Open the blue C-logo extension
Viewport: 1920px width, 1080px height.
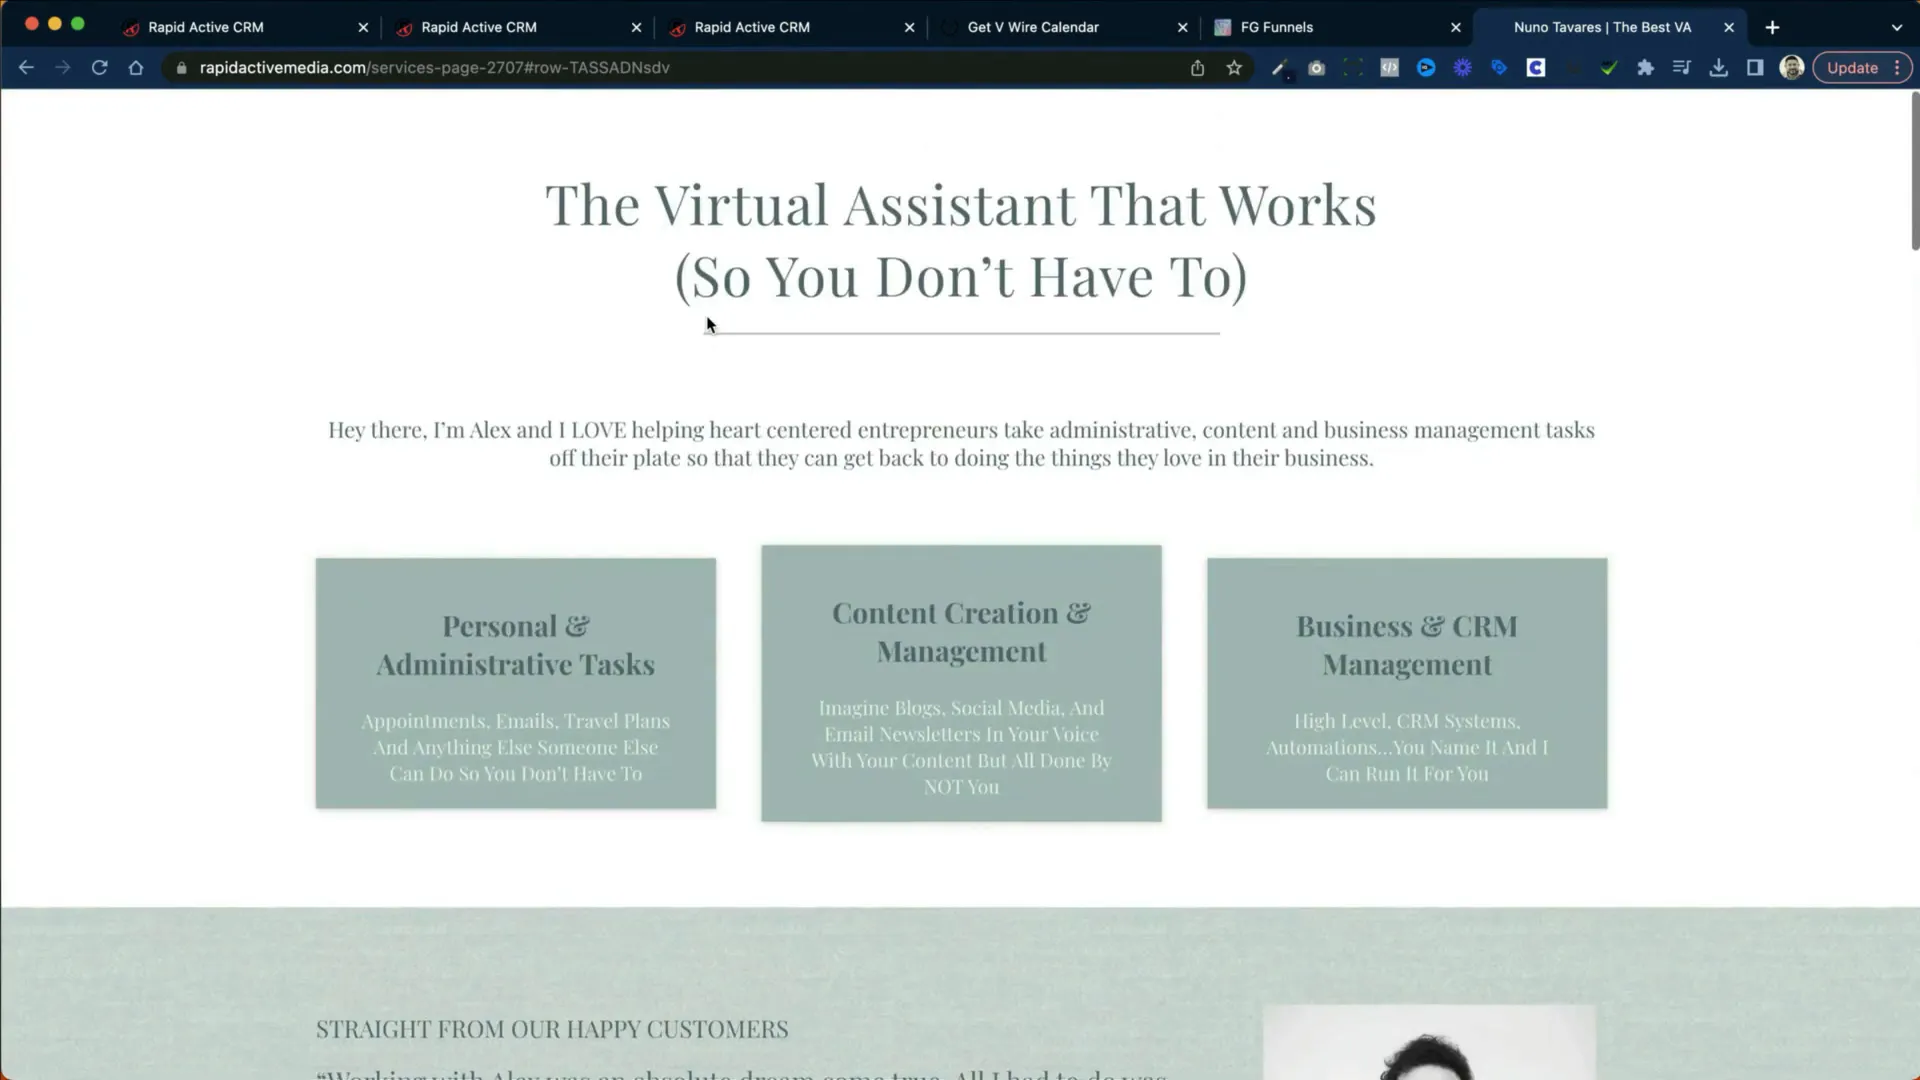click(1536, 68)
